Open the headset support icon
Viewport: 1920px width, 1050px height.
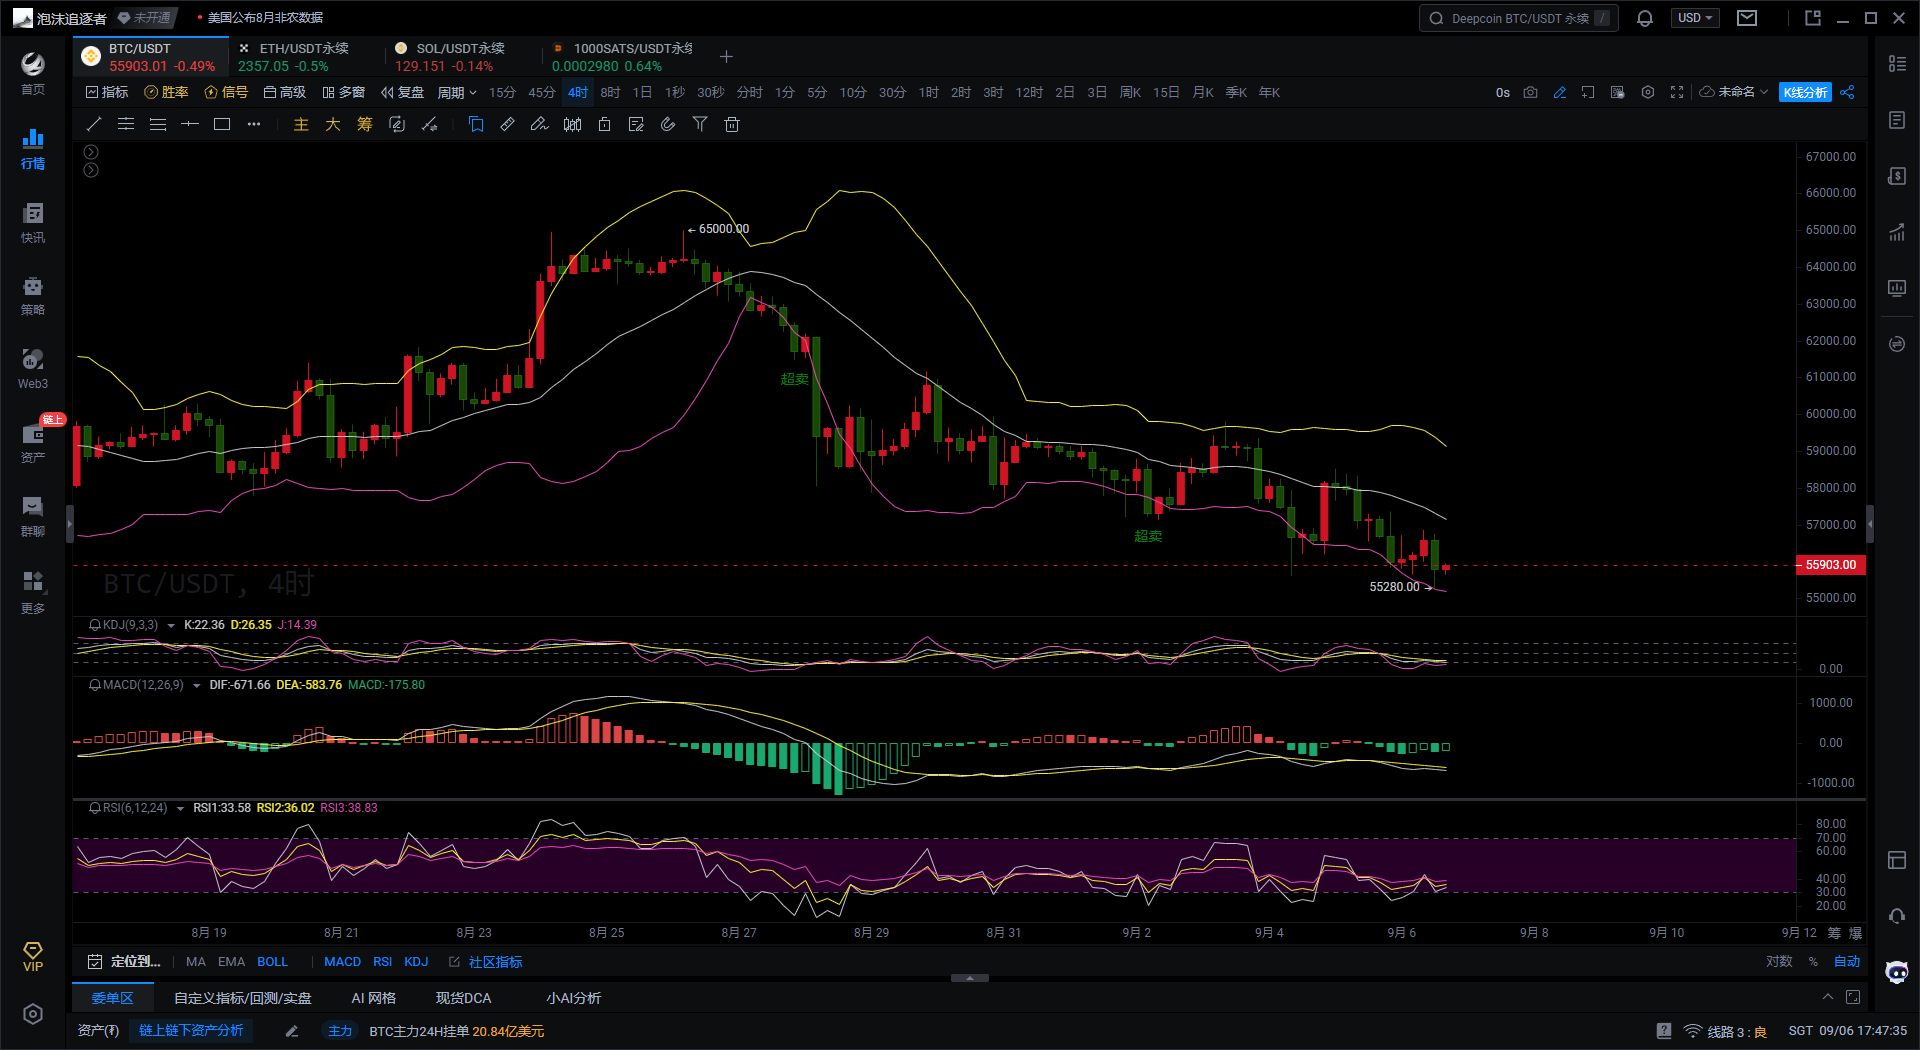coord(1897,915)
